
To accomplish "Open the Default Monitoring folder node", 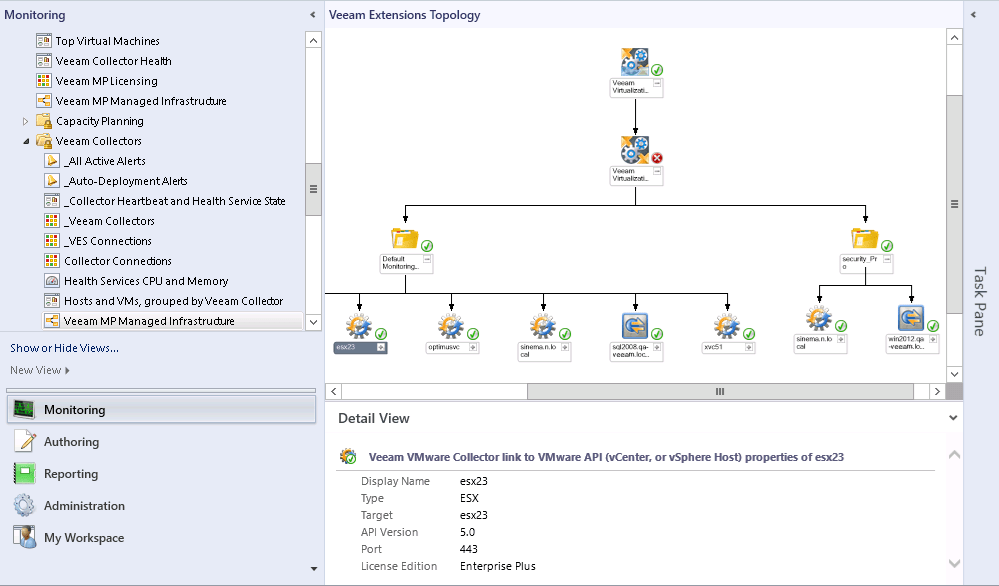I will (403, 238).
